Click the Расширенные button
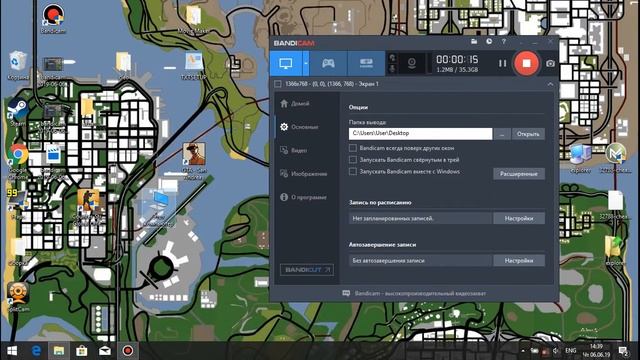 (519, 174)
